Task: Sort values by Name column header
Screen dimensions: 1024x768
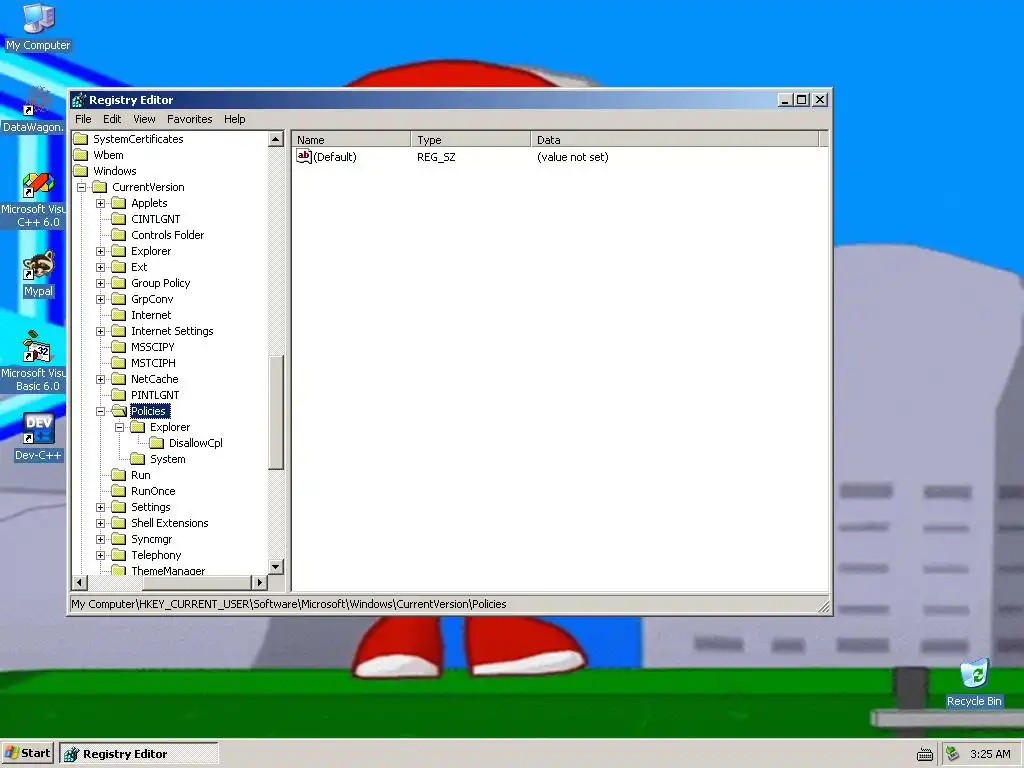Action: click(351, 140)
